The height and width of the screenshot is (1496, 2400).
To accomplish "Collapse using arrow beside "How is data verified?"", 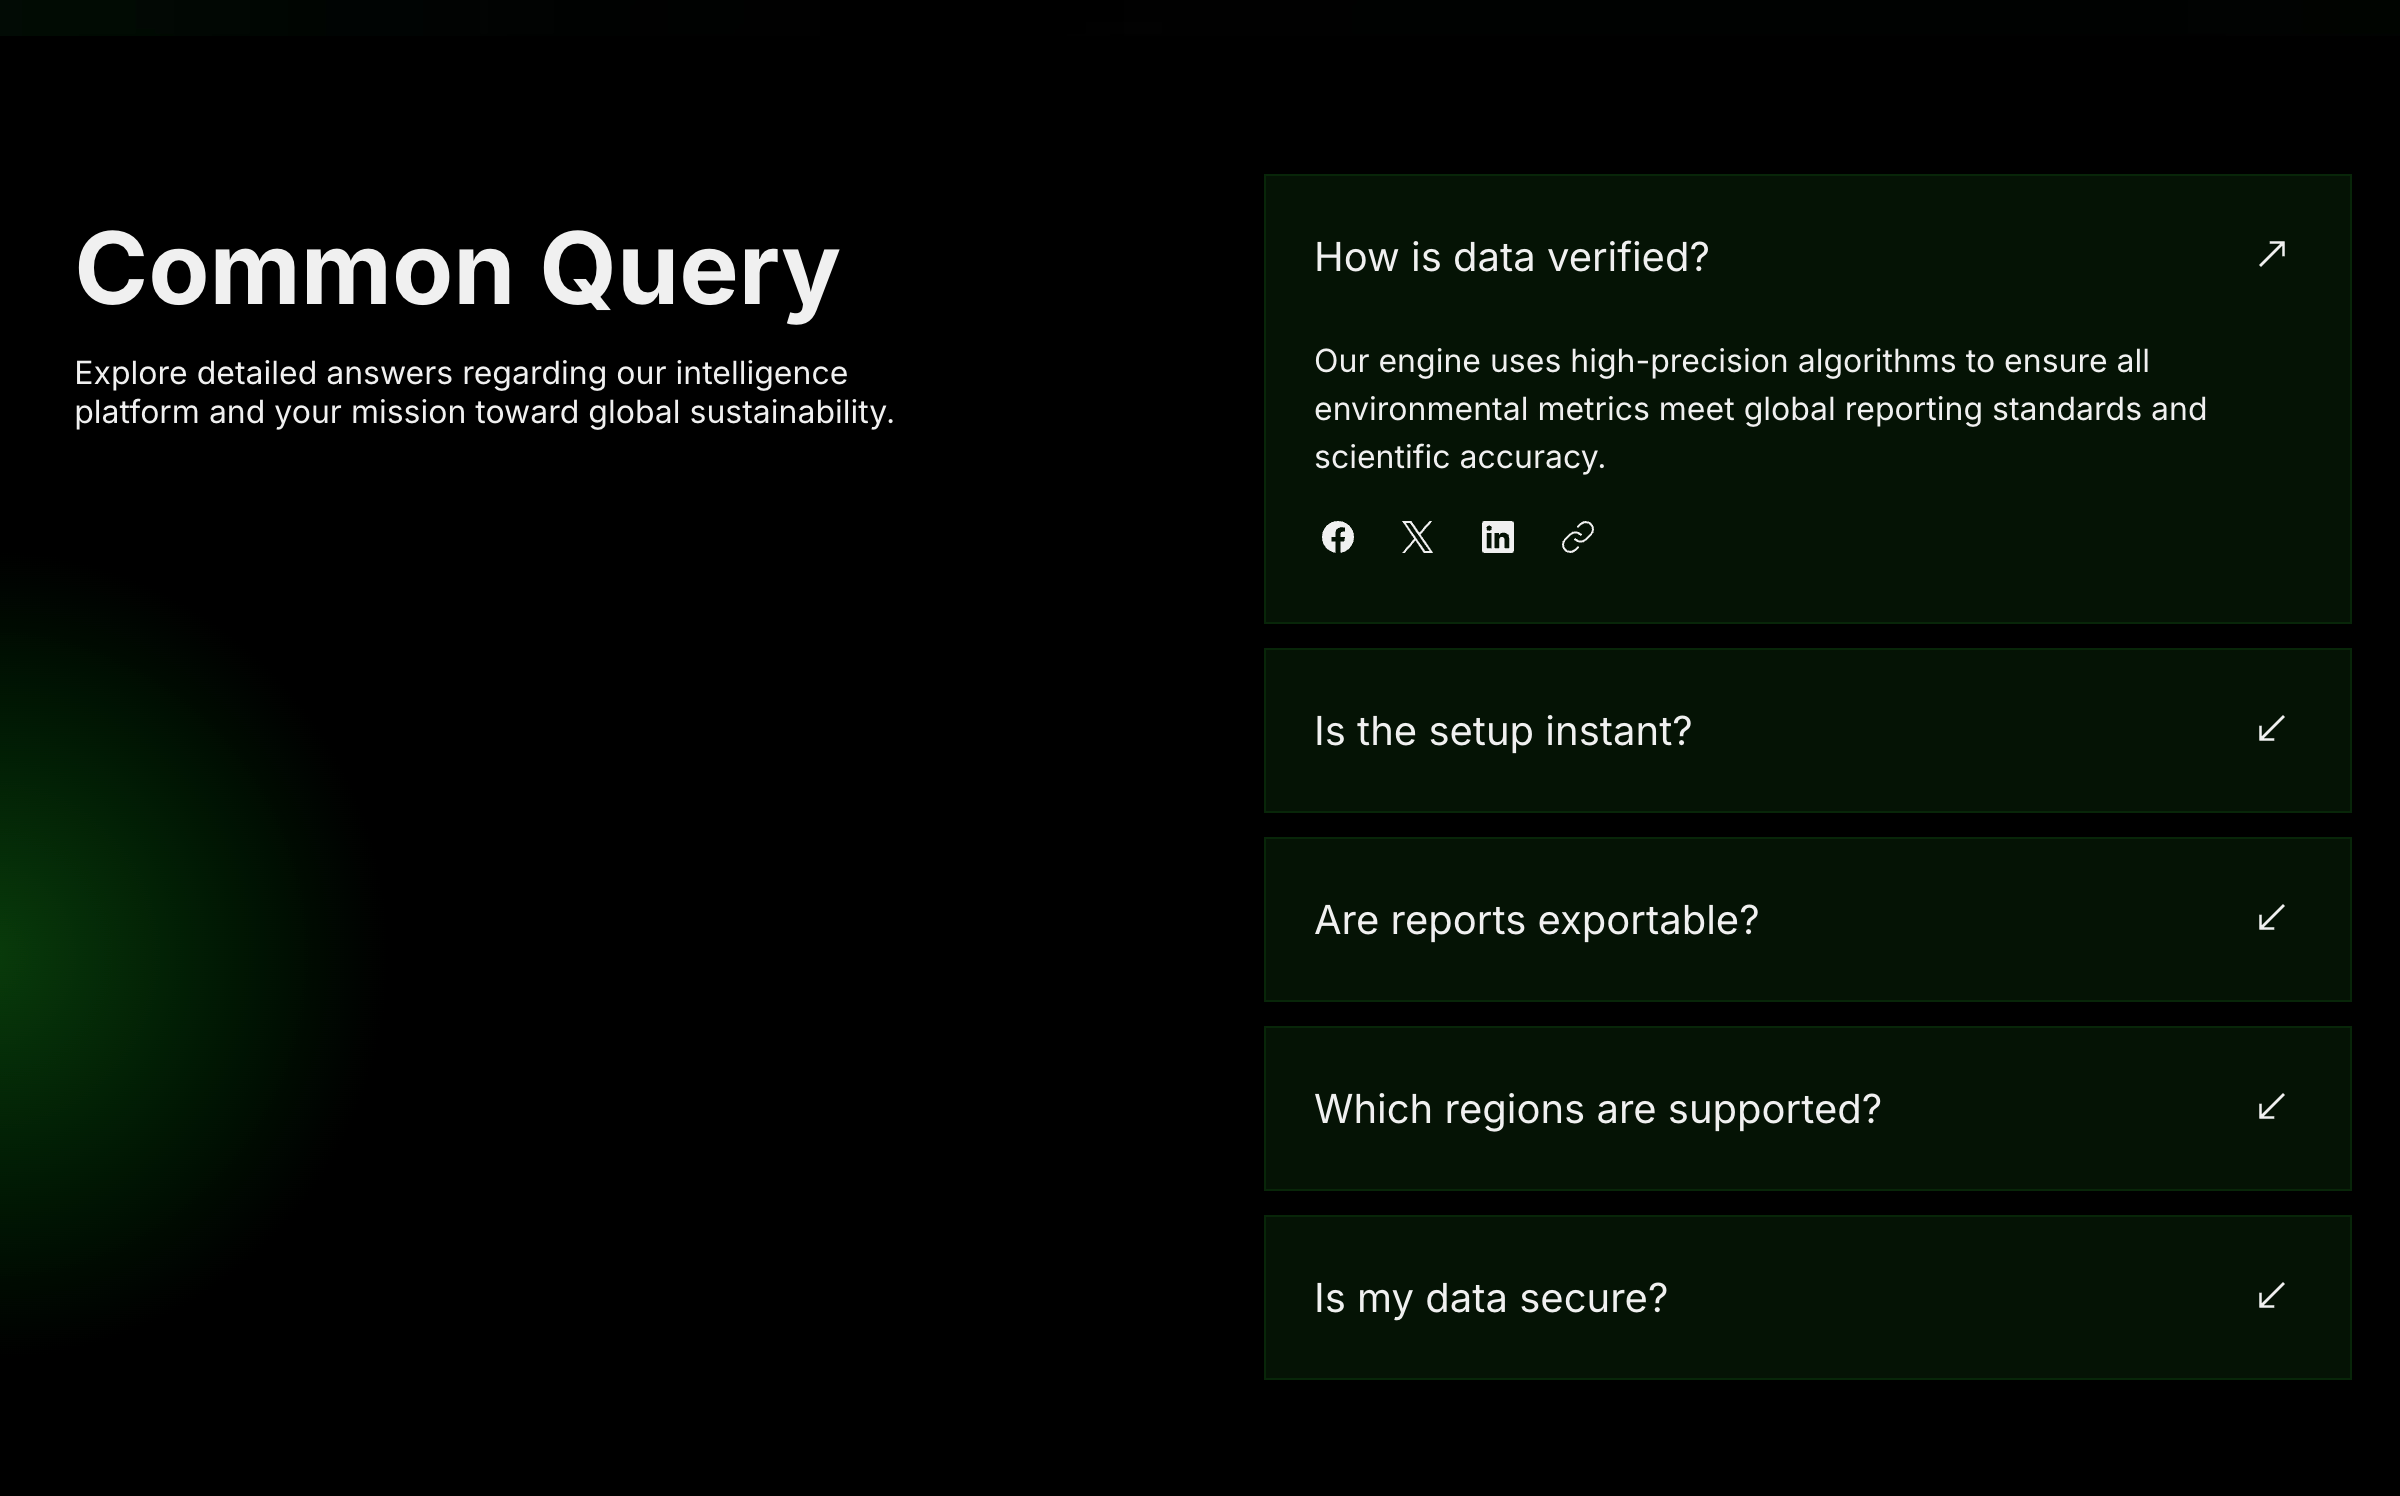I will tap(2272, 254).
